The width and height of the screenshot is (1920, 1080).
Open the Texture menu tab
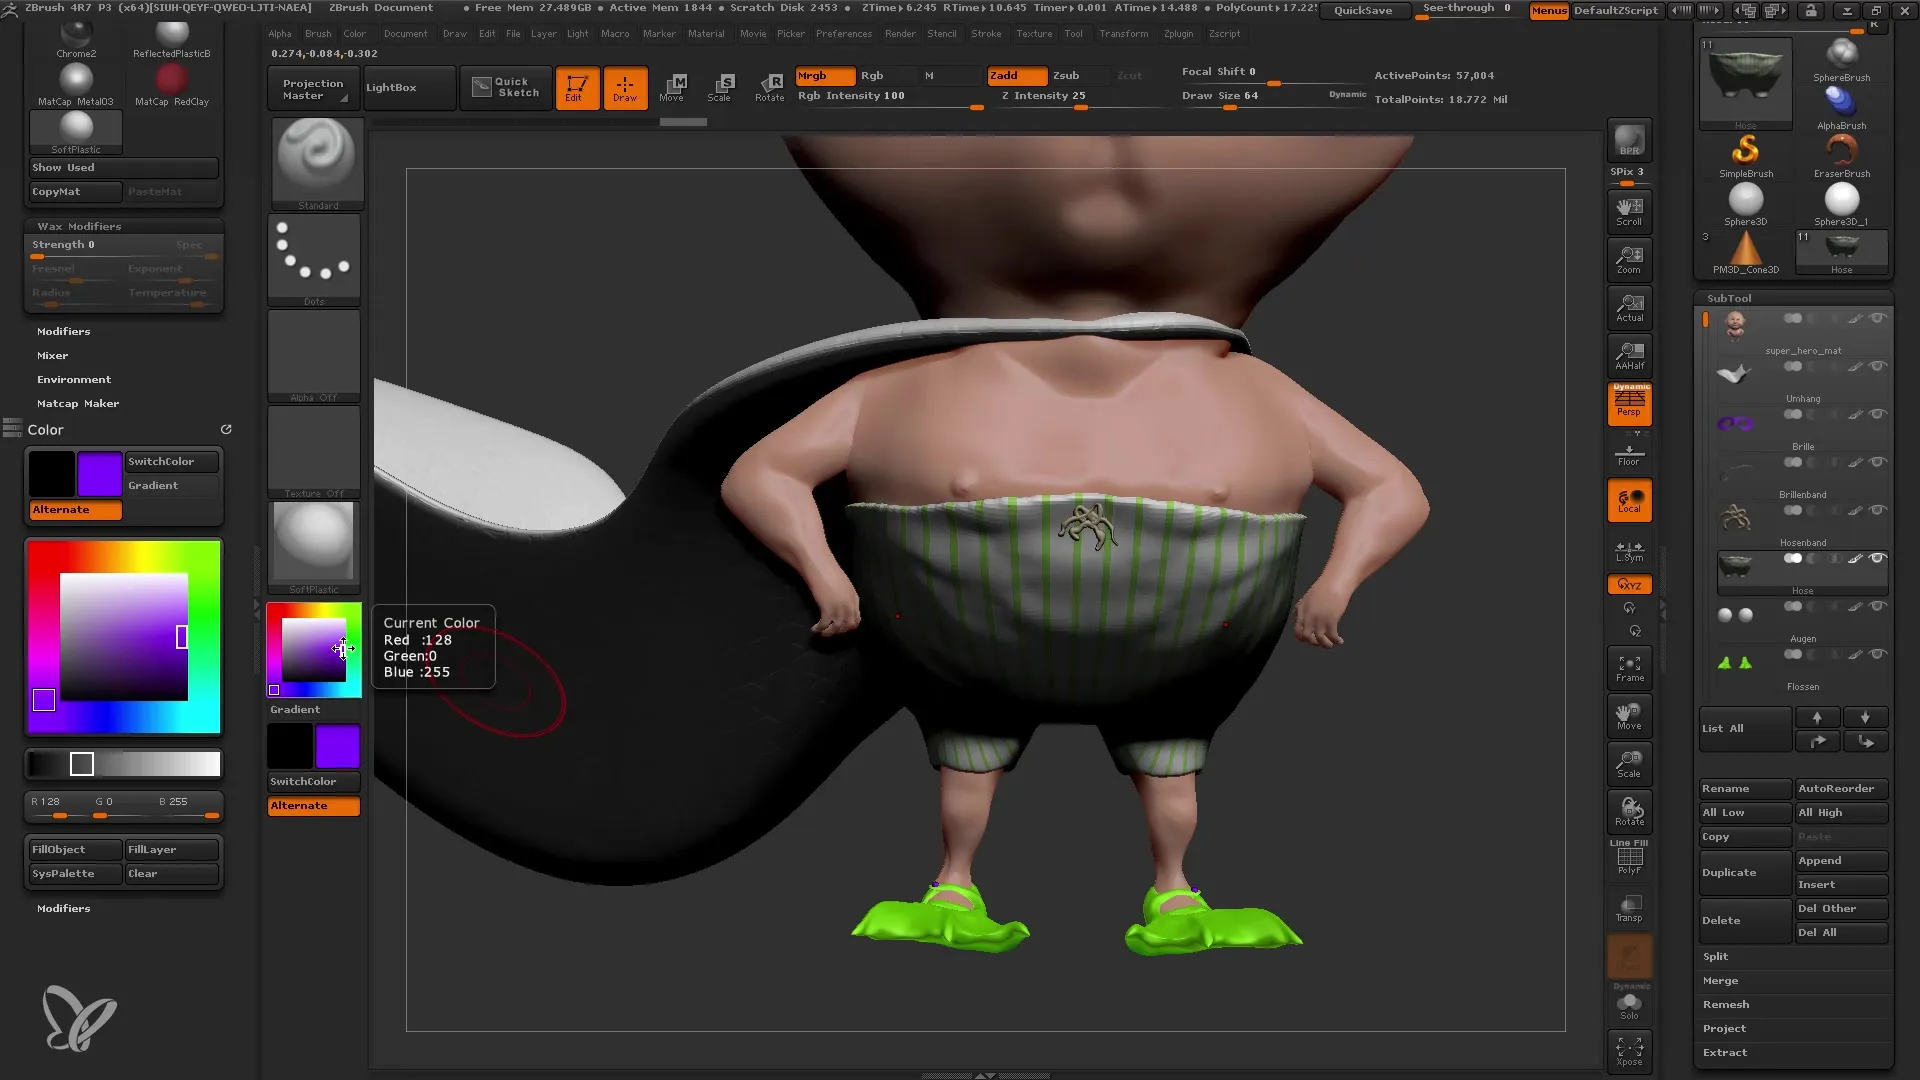coord(1035,33)
